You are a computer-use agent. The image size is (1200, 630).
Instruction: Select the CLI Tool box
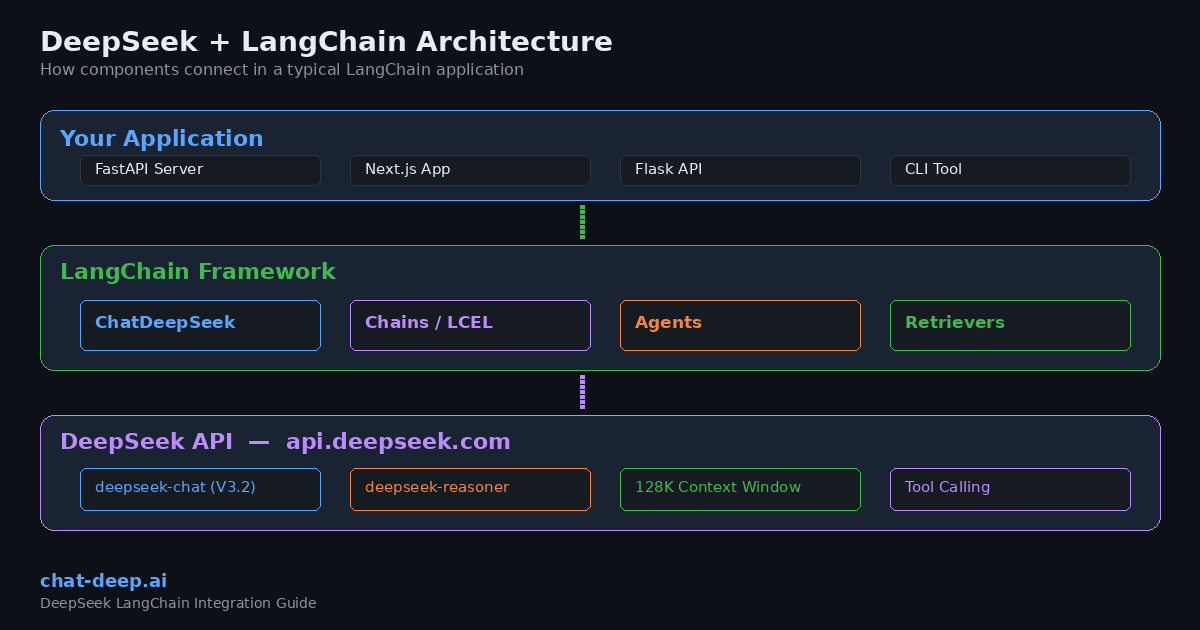click(x=1010, y=170)
